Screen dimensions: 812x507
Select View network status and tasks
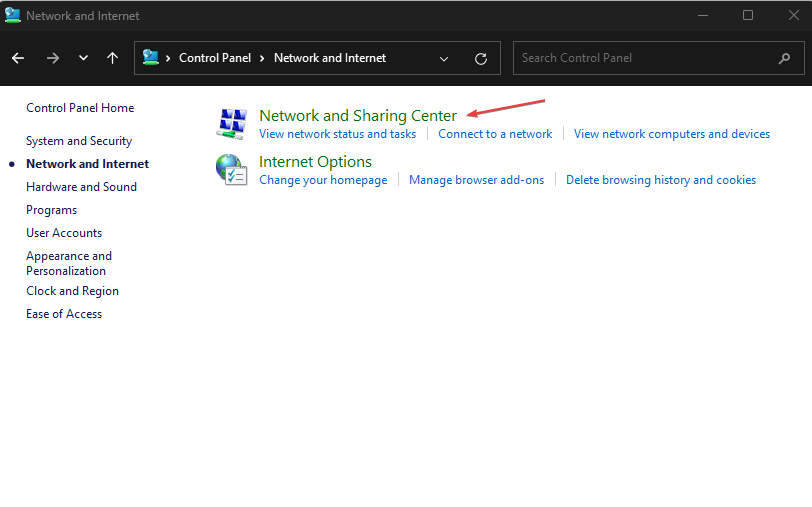[x=337, y=134]
